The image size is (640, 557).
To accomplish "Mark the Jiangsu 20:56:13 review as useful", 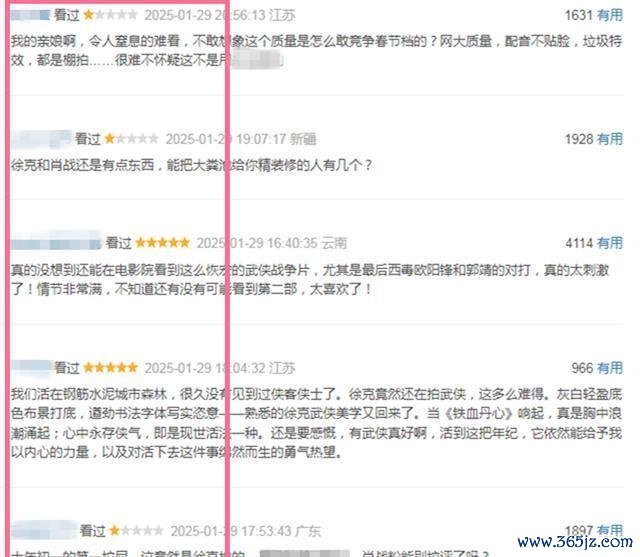I will [610, 15].
